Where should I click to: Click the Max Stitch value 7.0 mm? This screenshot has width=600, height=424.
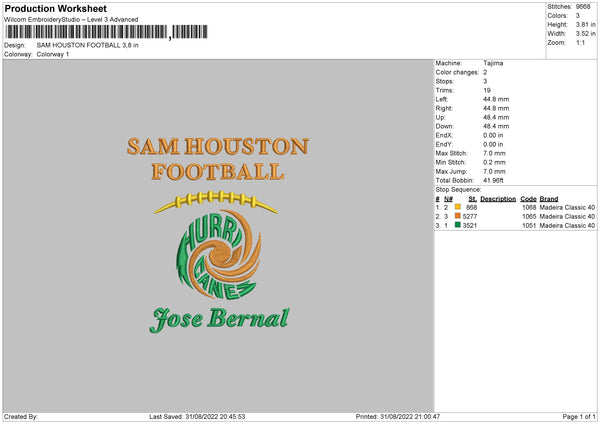[x=494, y=153]
